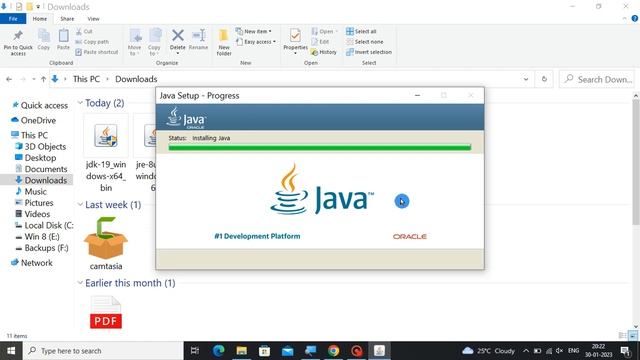Screen dimensions: 640x360
Task: Click the Properties icon
Action: (x=295, y=36)
